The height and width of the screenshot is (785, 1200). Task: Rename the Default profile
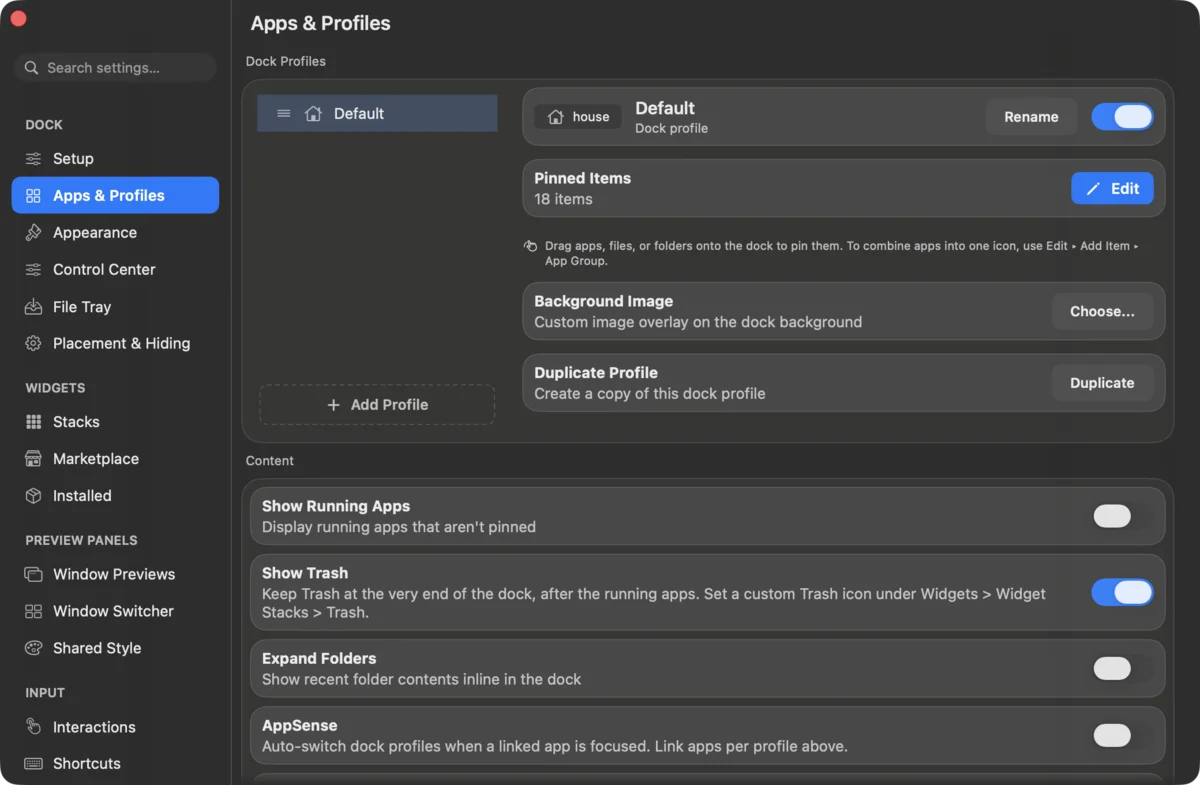tap(1031, 117)
